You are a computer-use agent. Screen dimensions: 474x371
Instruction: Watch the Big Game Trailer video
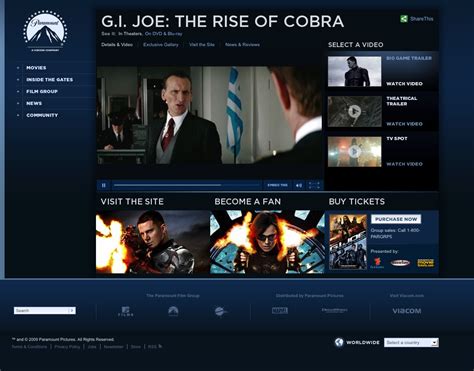(404, 84)
